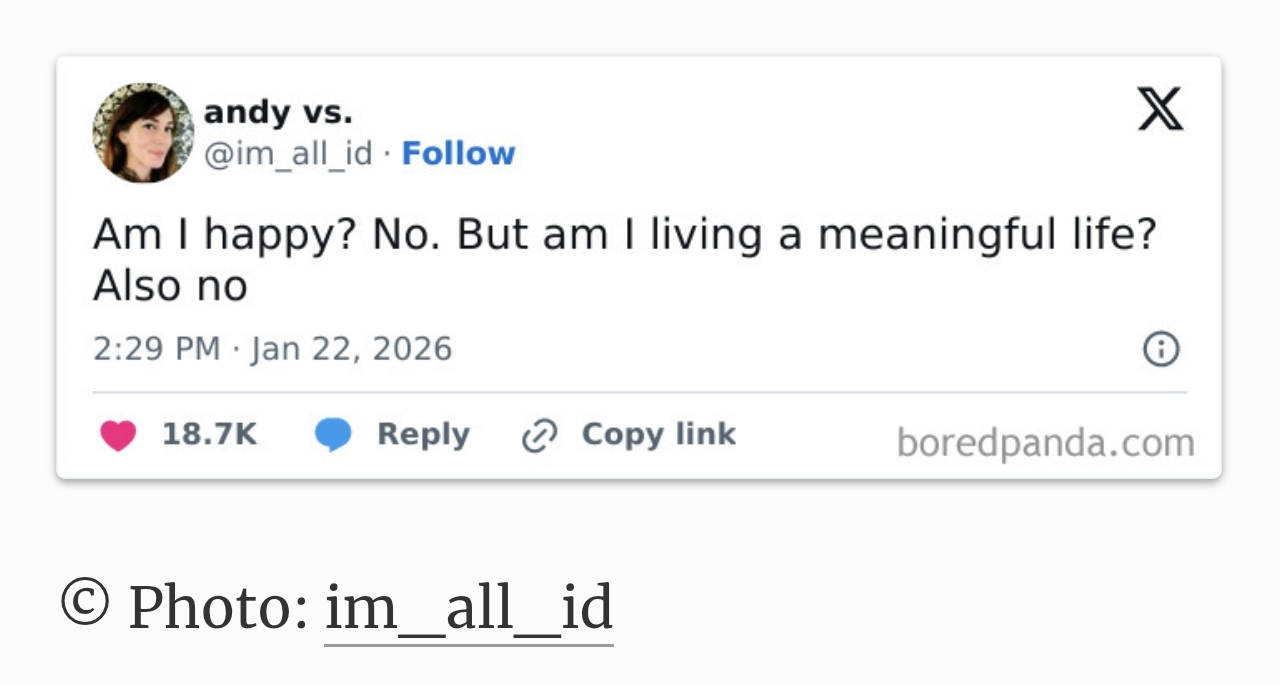The width and height of the screenshot is (1280, 686).
Task: Open the @im_all_id handle in the tweet header
Action: (288, 154)
